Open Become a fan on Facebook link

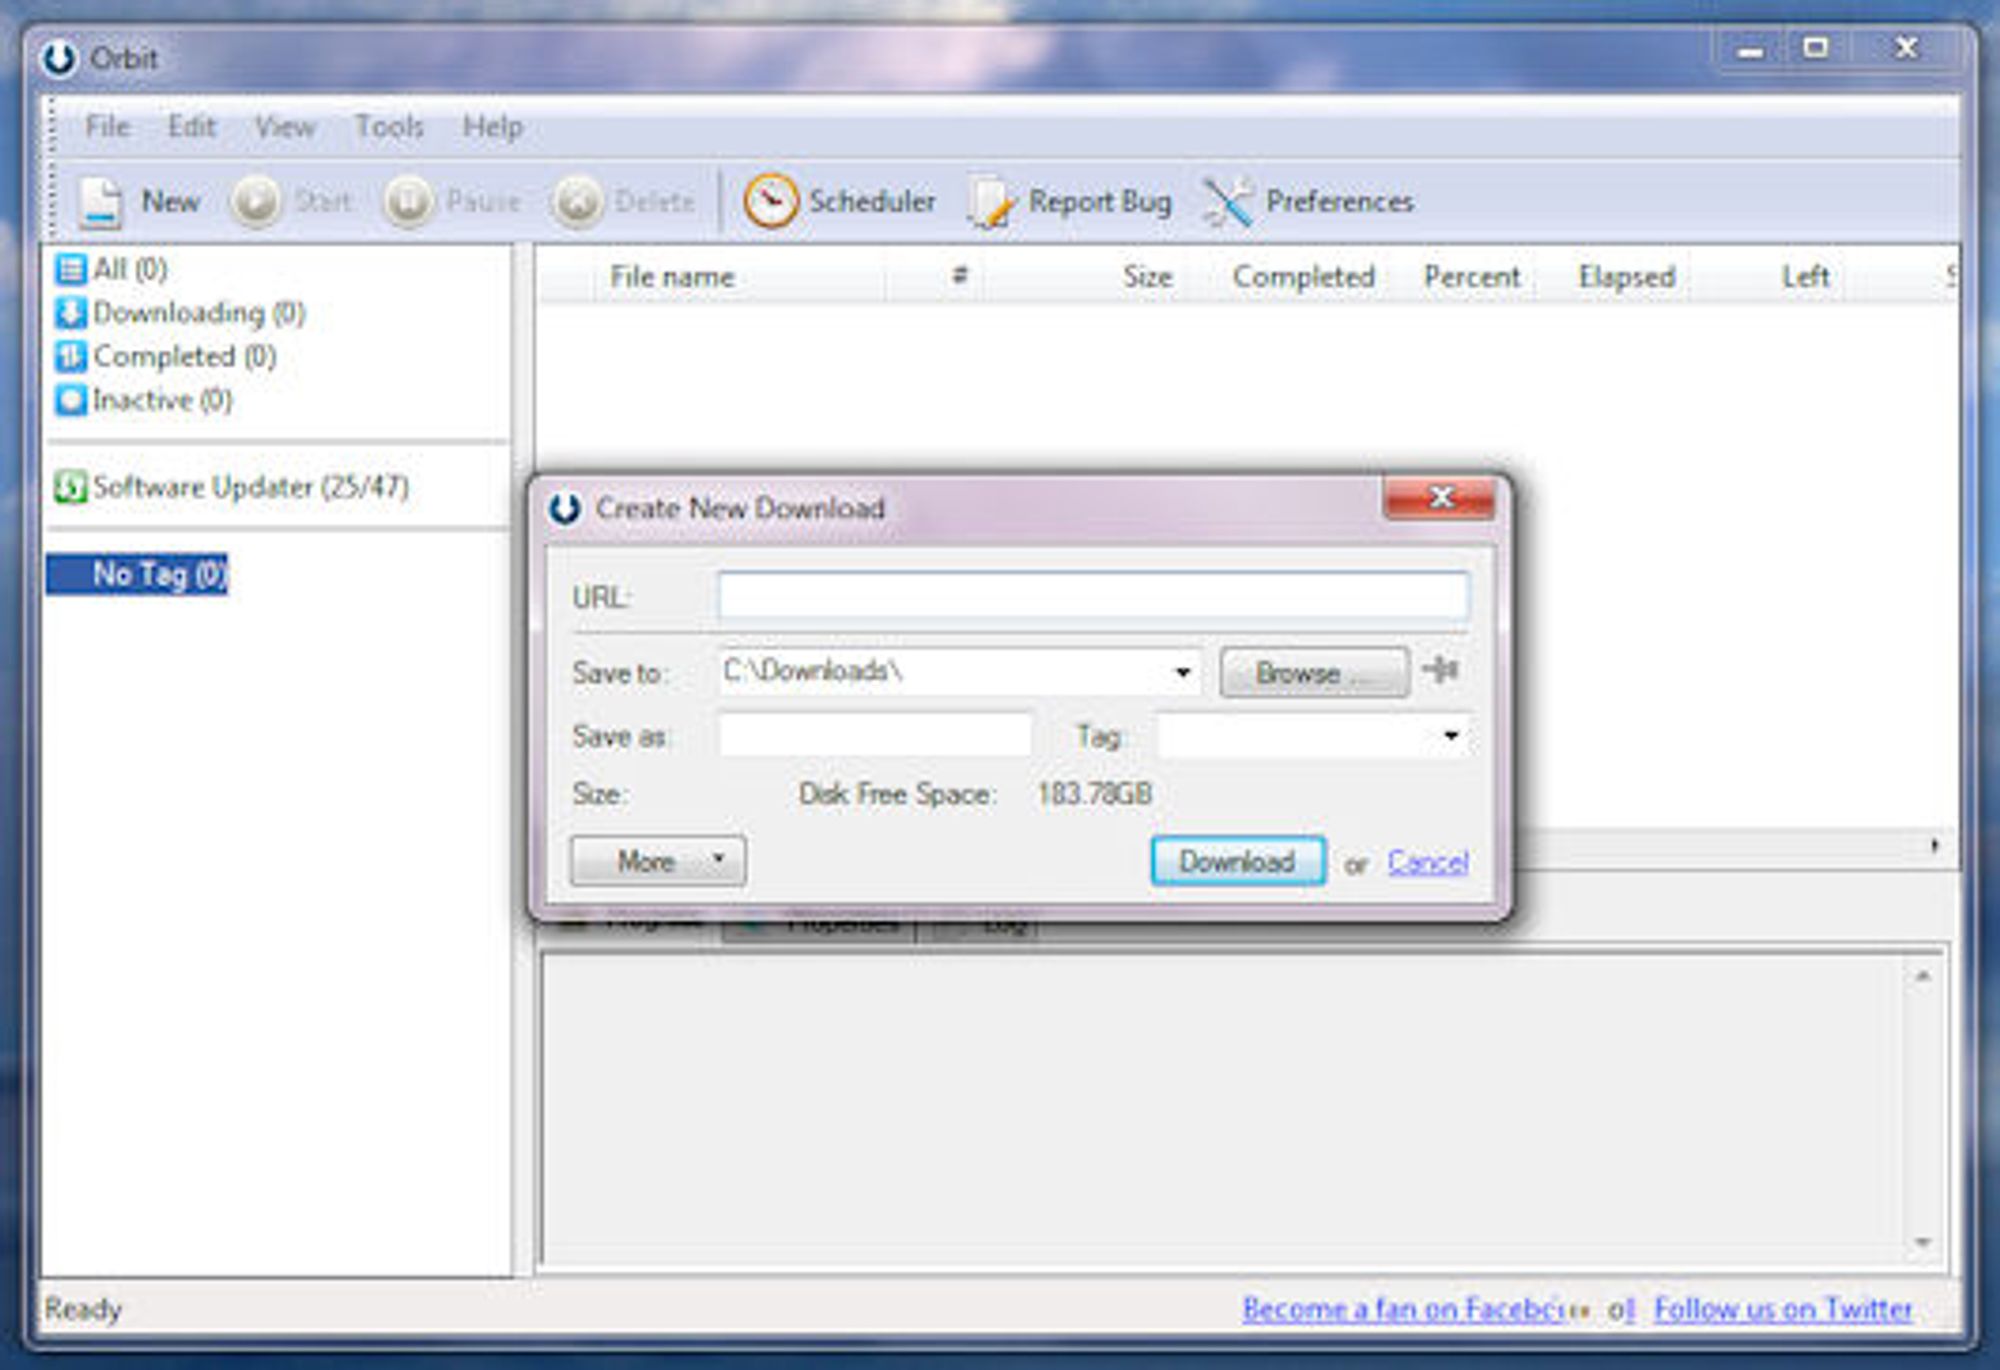point(1416,1308)
